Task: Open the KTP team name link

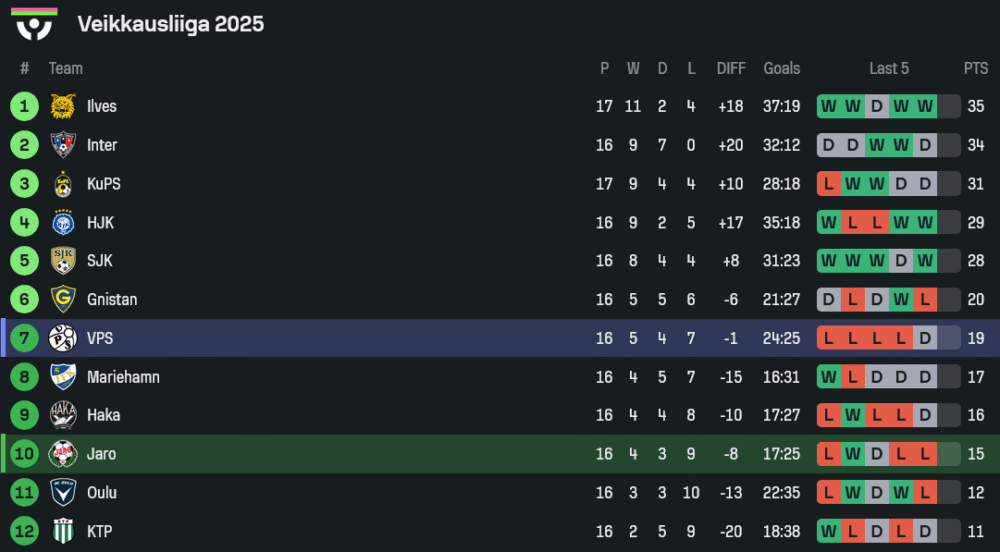Action: click(x=99, y=532)
